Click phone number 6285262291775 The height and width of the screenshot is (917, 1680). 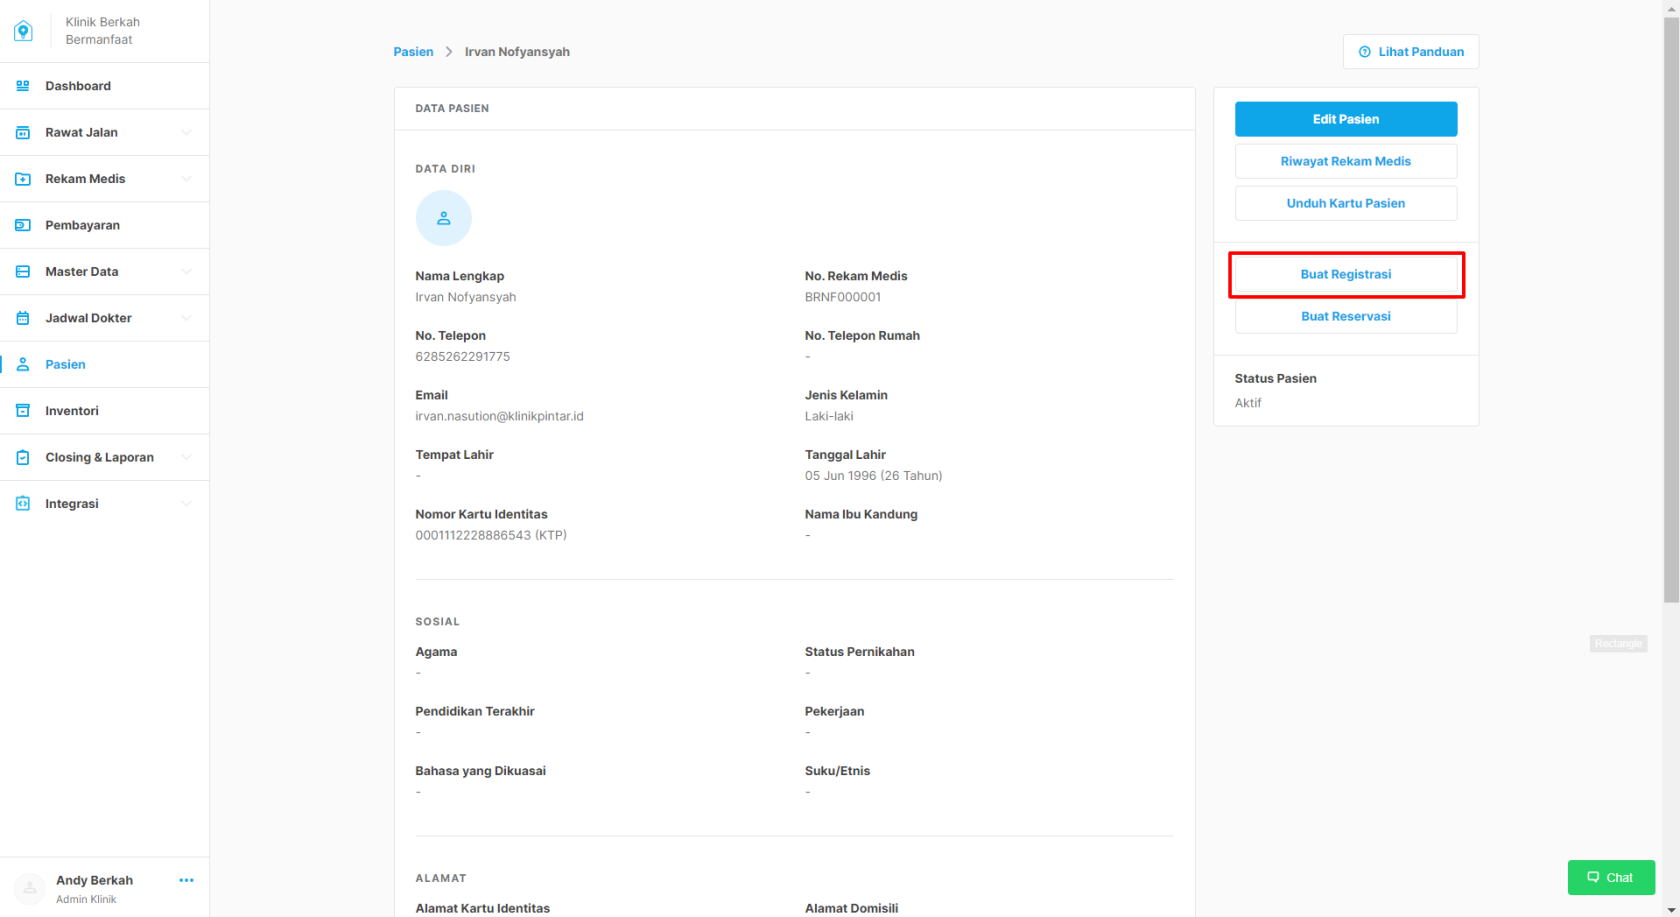tap(462, 357)
